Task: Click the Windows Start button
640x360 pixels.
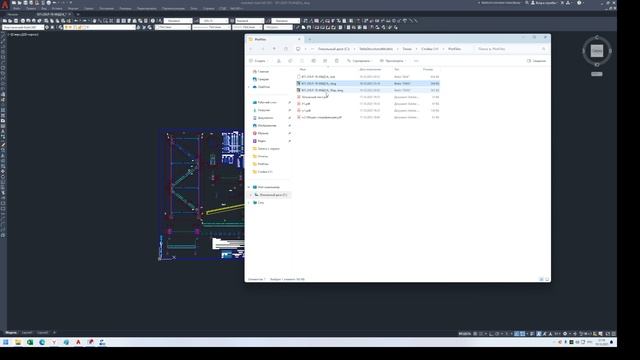Action: tap(6, 342)
